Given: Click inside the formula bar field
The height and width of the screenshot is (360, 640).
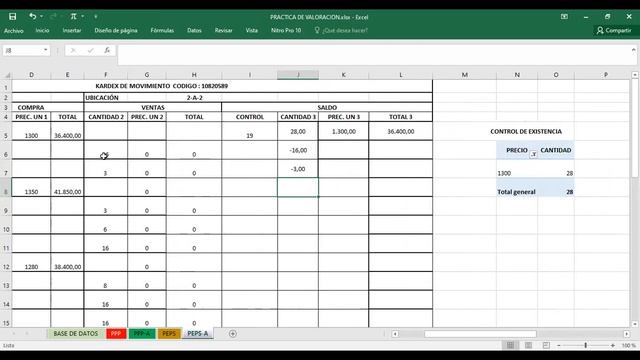Looking at the screenshot, I should (373, 55).
